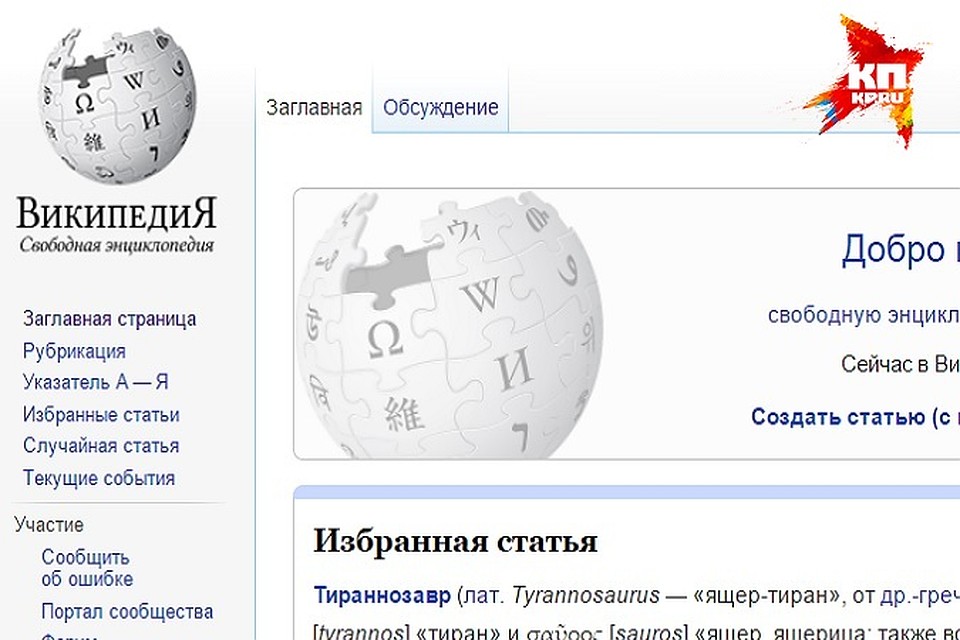Click the large puzzle globe banner image

point(450,325)
